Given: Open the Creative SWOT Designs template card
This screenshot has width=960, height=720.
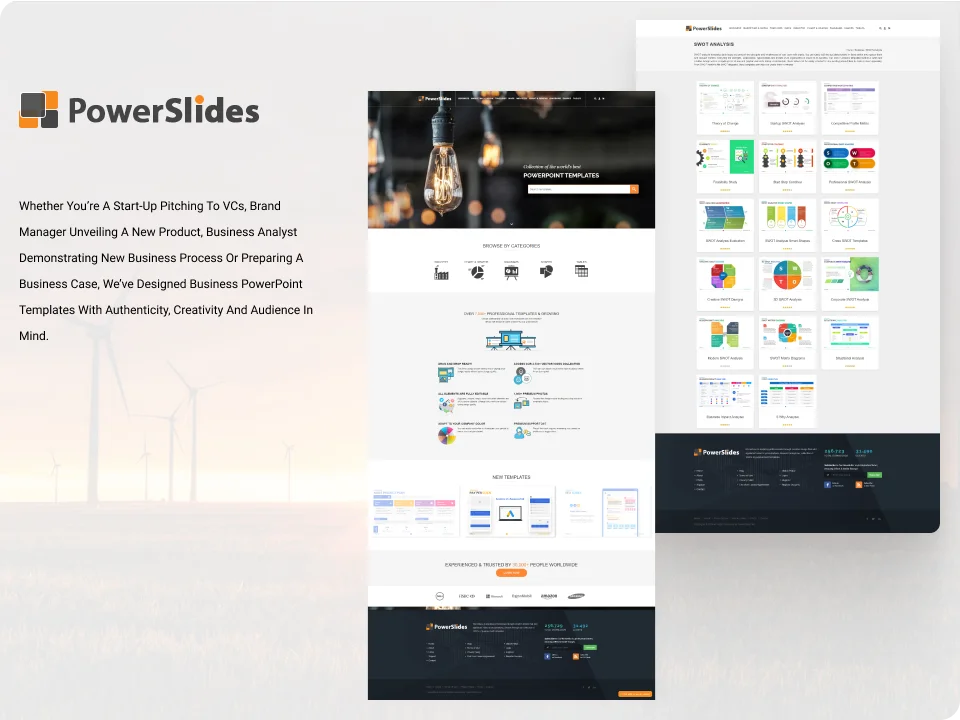Looking at the screenshot, I should tap(725, 284).
